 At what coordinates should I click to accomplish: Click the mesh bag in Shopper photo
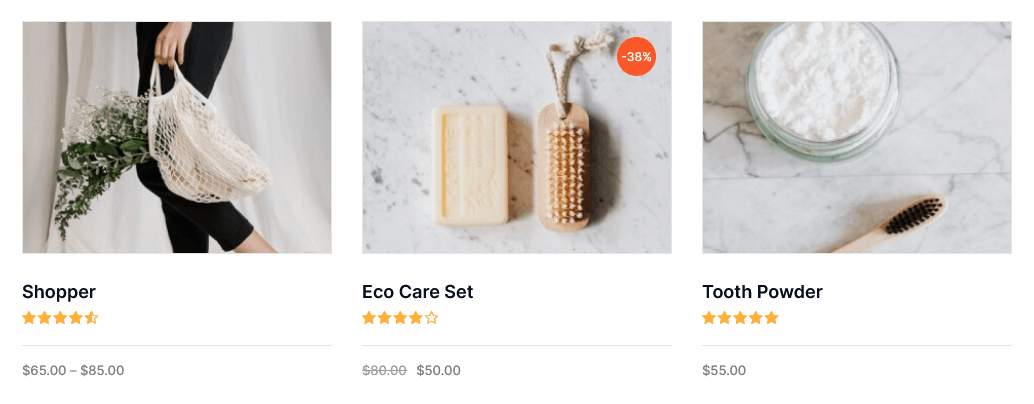point(208,144)
